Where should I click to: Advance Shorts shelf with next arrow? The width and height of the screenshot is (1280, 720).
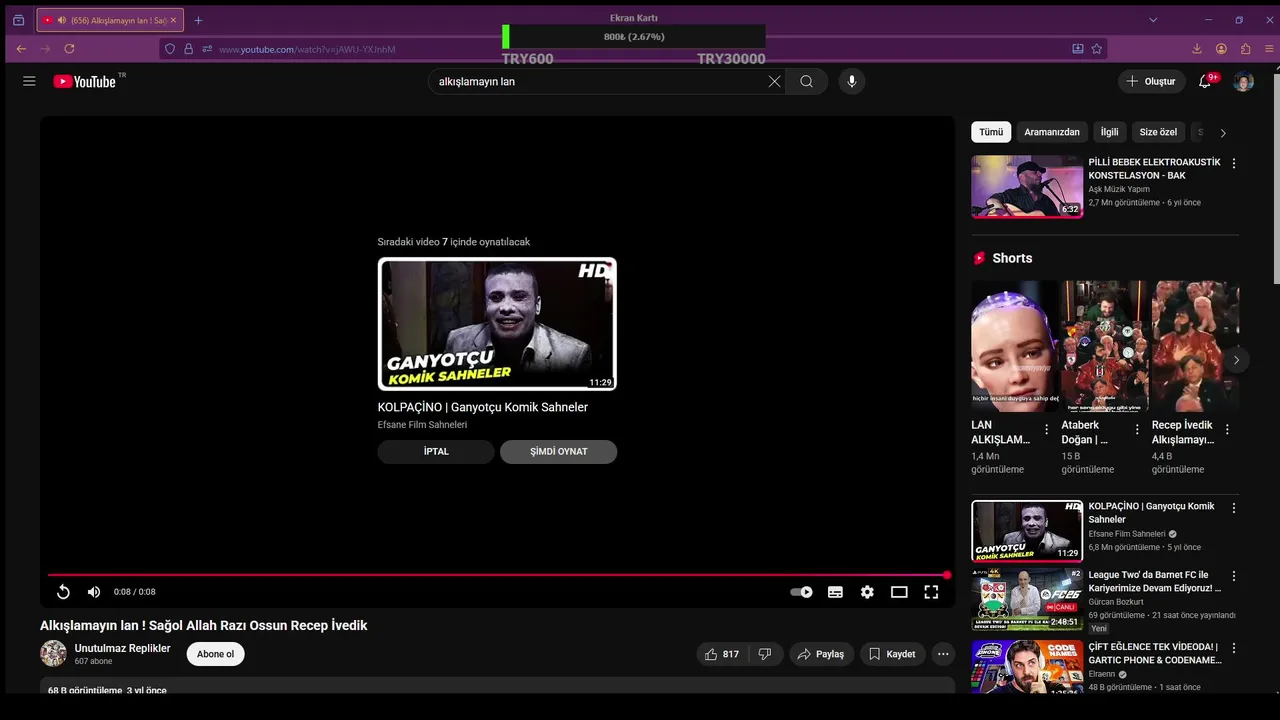coord(1236,360)
